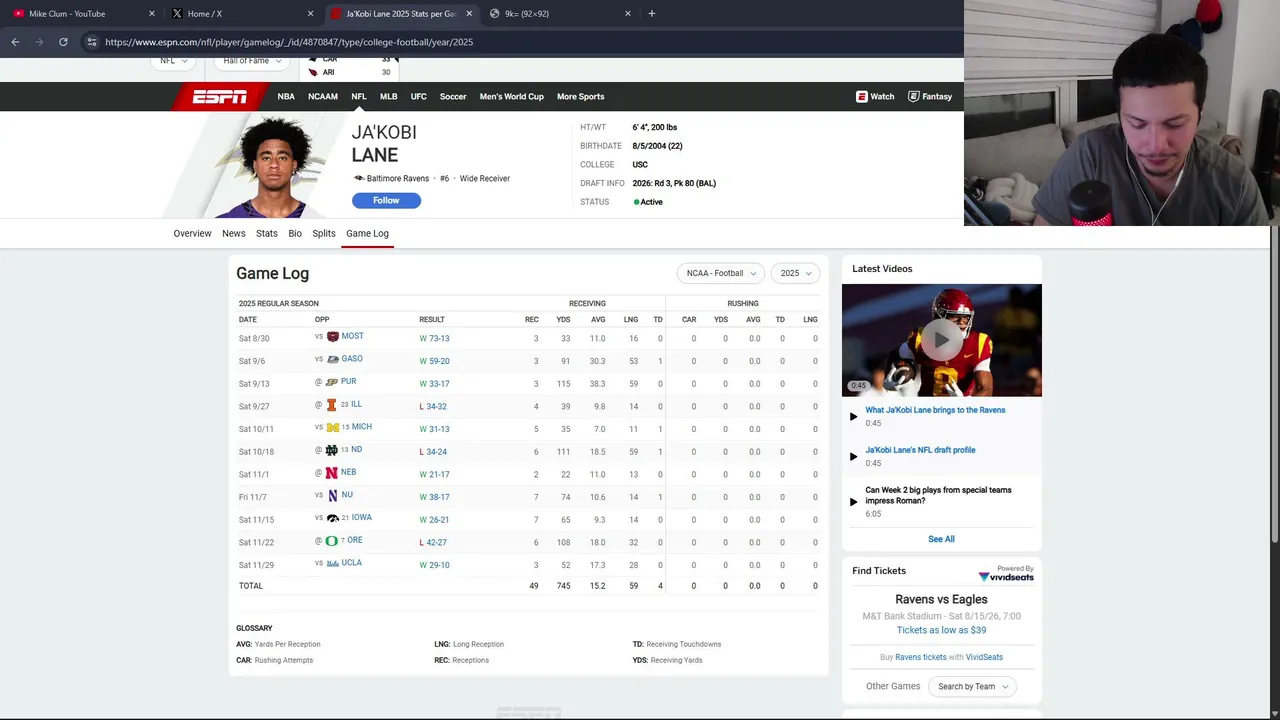The image size is (1280, 720).
Task: Open a new browser tab
Action: [652, 13]
